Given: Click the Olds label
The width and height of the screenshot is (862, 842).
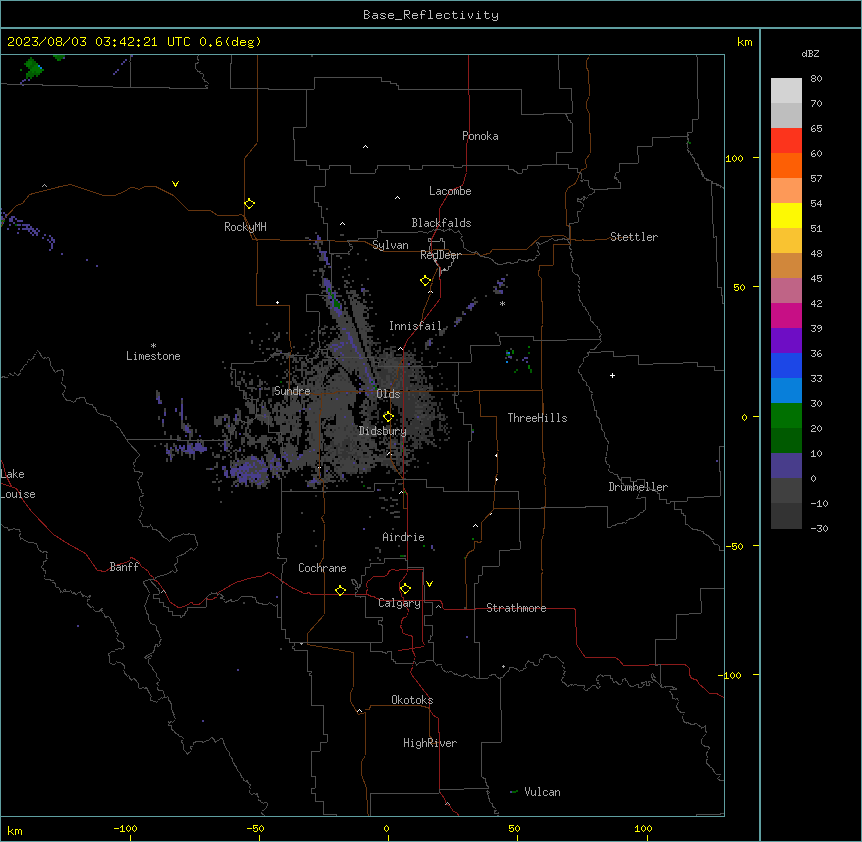Looking at the screenshot, I should click(x=388, y=394).
